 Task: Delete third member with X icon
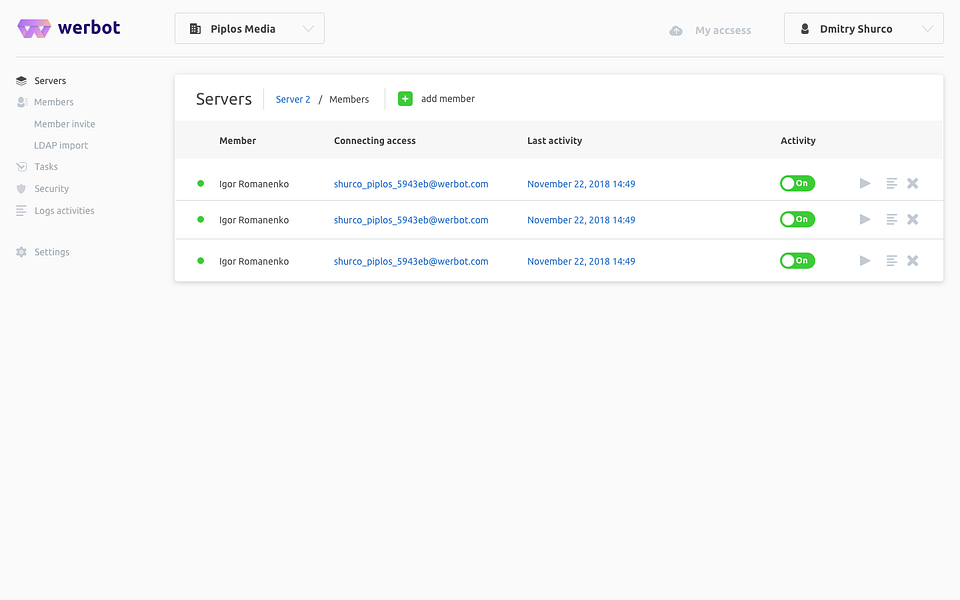[912, 261]
